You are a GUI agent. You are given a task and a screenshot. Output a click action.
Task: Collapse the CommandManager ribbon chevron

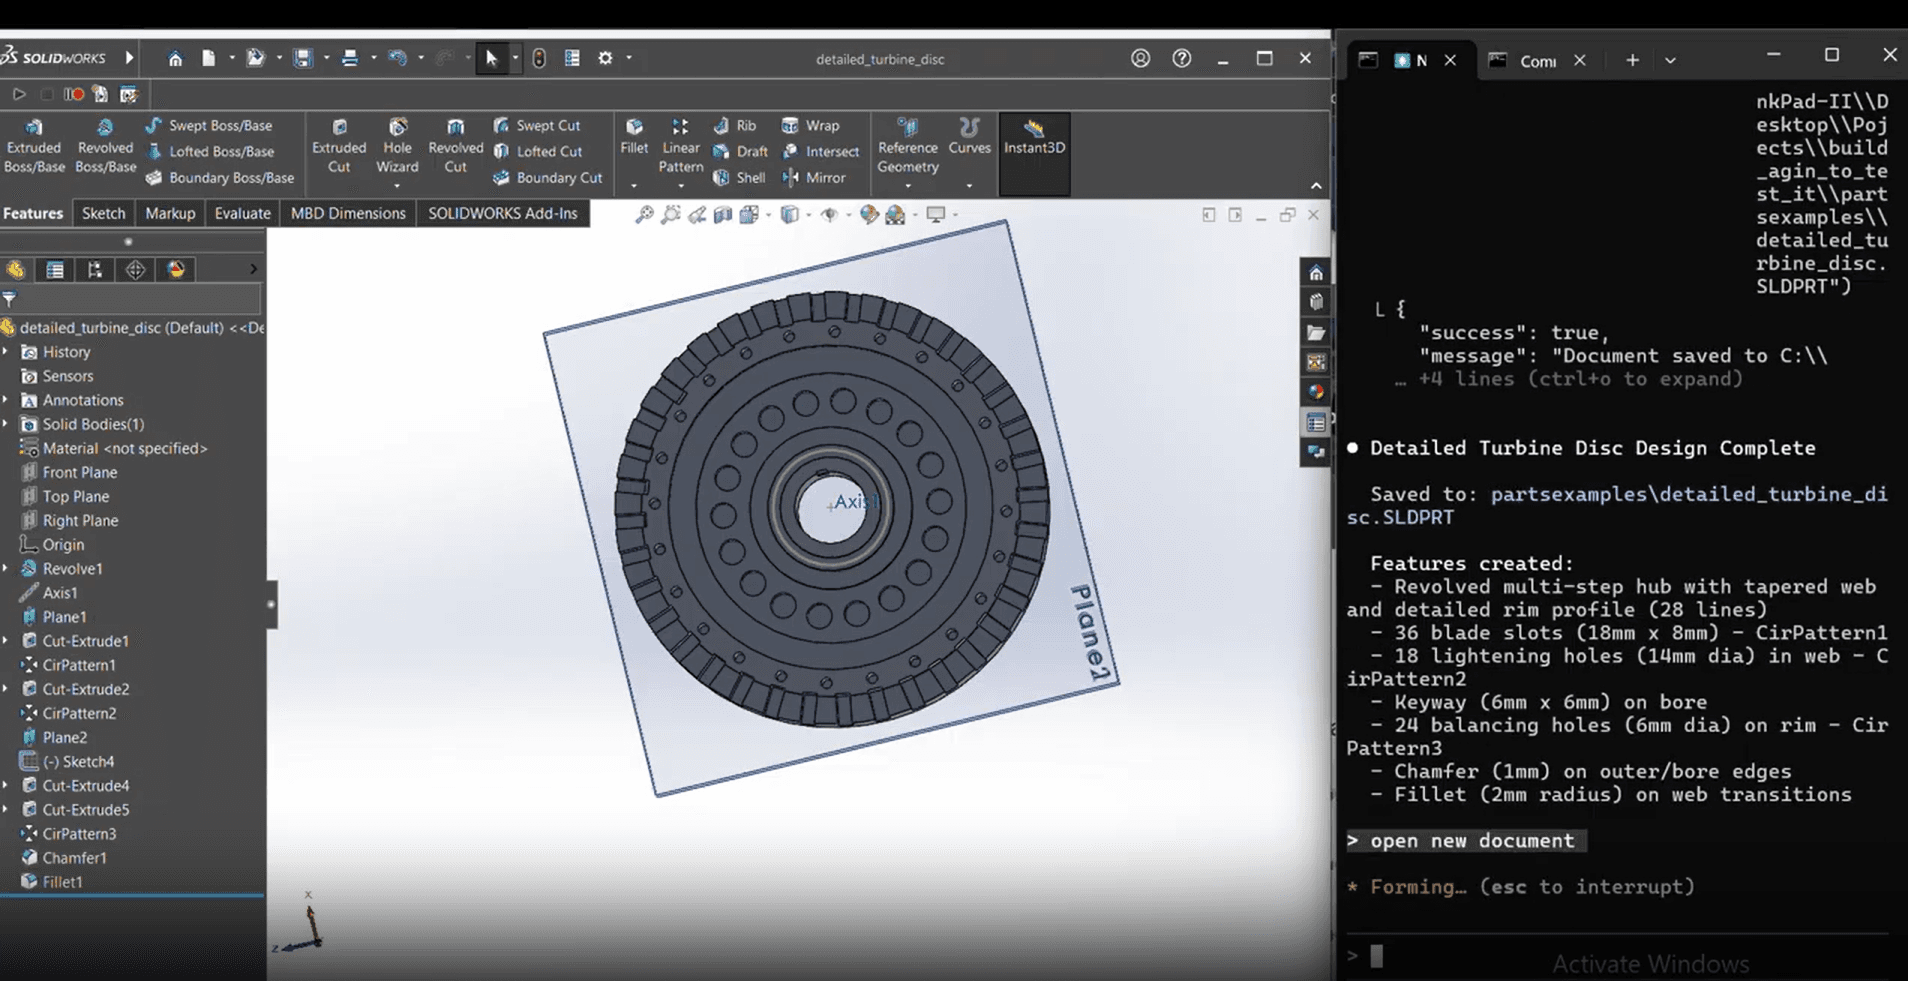tap(1316, 186)
